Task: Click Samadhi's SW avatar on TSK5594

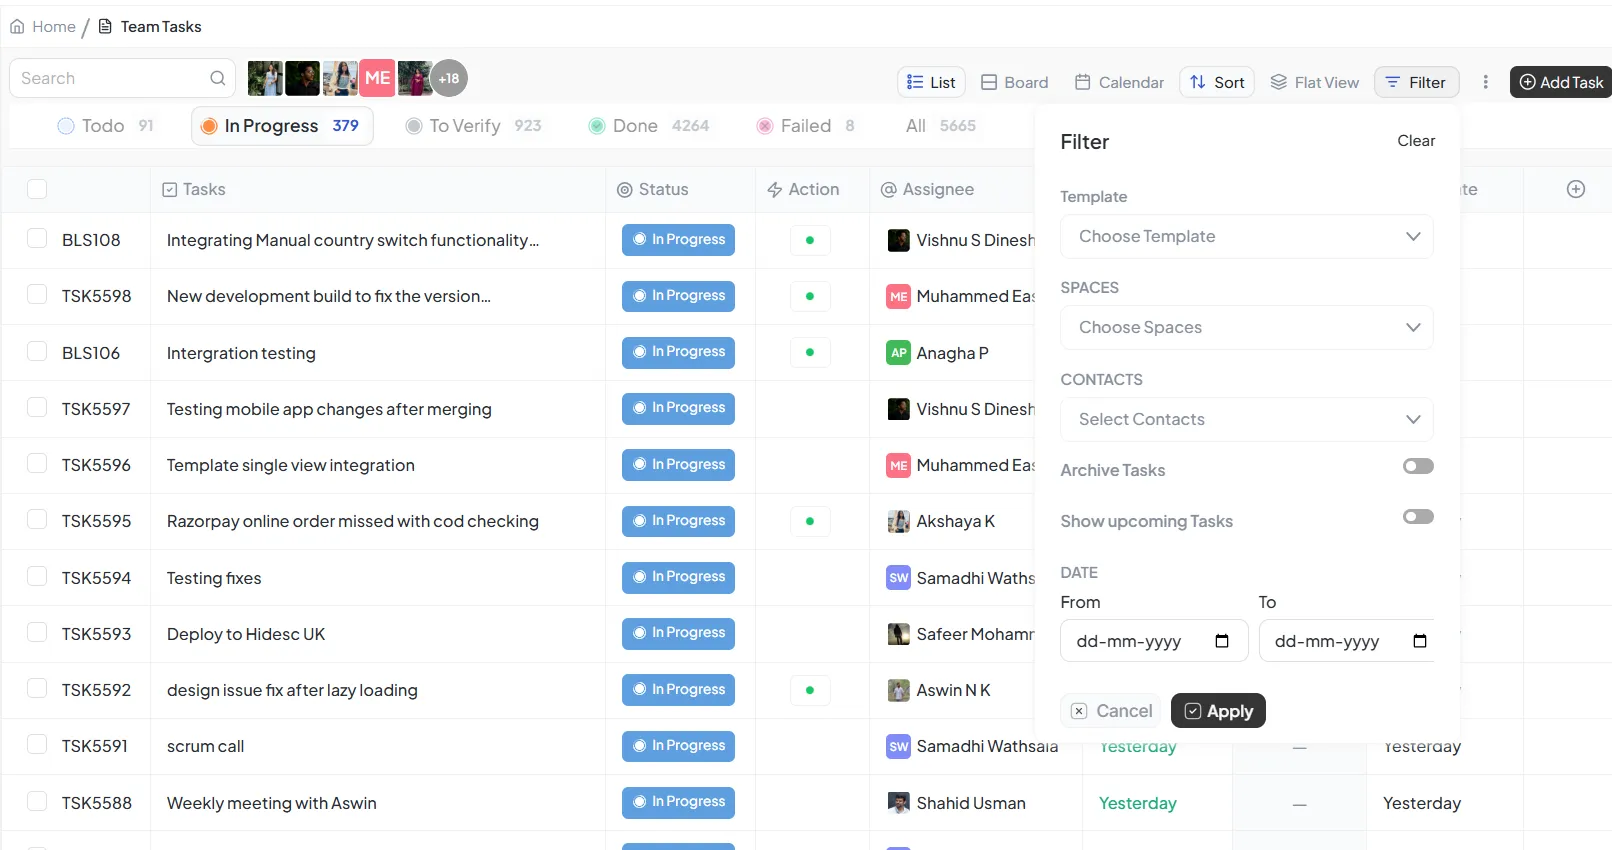Action: coord(898,578)
